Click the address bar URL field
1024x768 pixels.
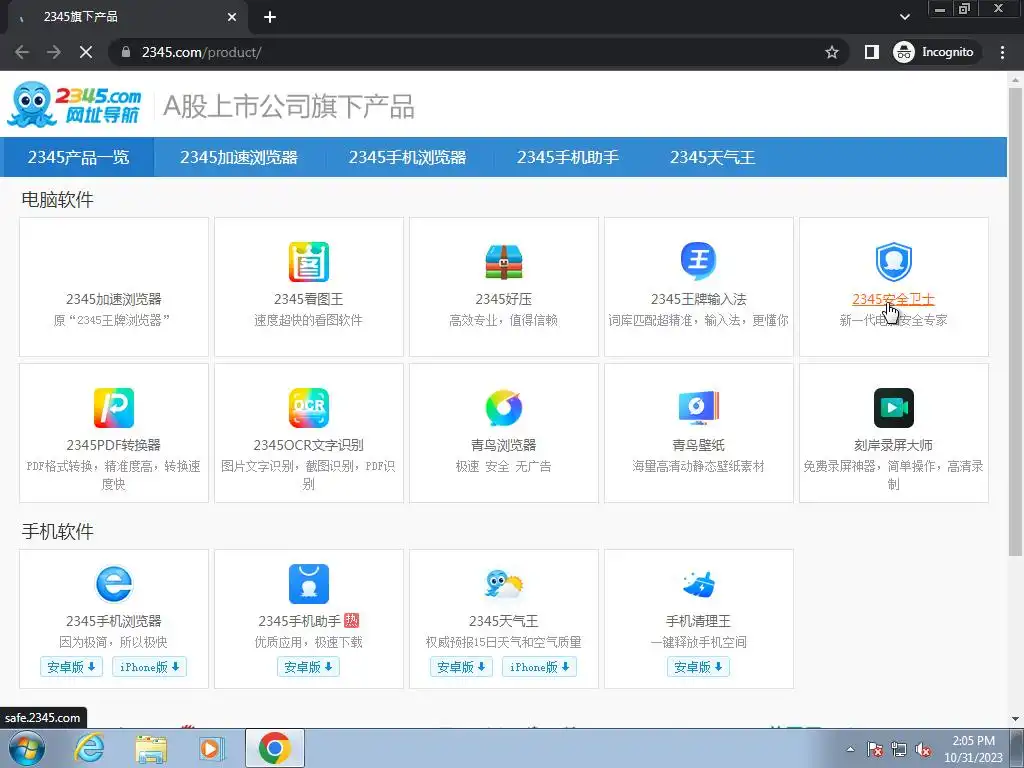[x=477, y=52]
